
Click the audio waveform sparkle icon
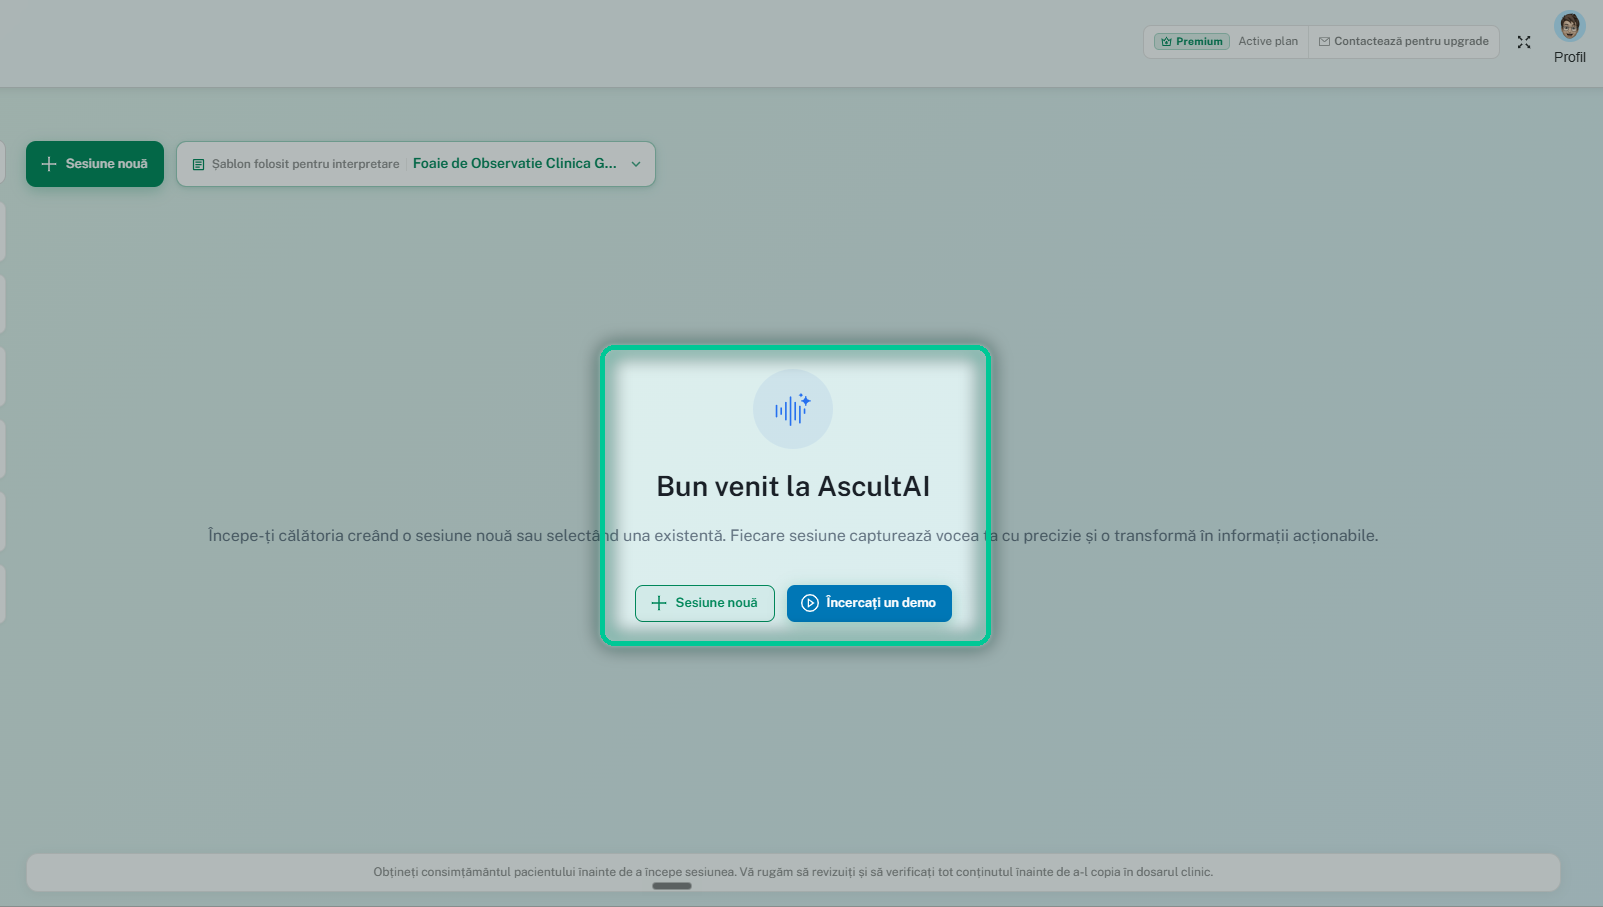(x=793, y=409)
